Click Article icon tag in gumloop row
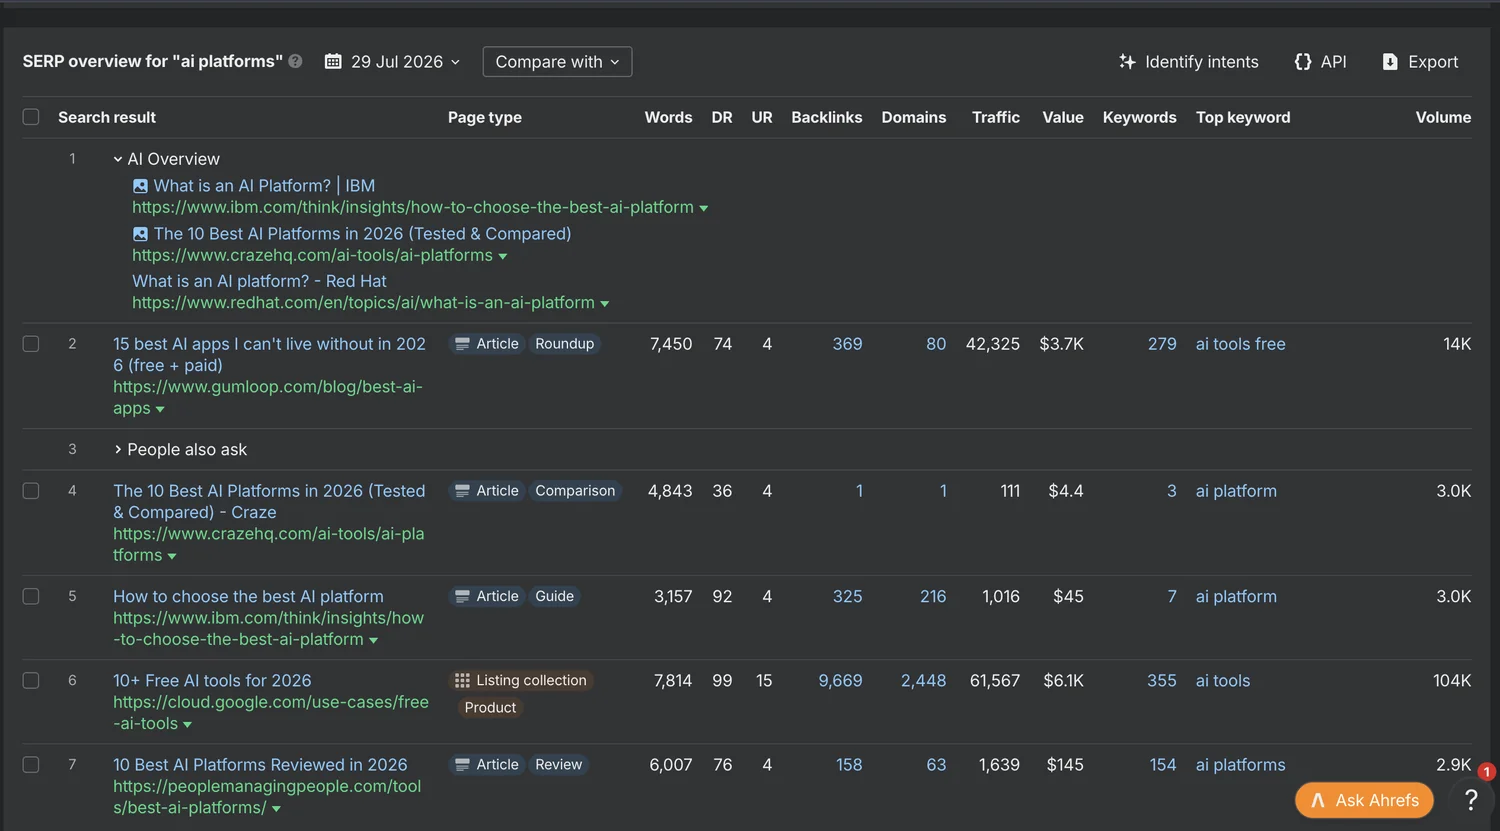This screenshot has height=831, width=1500. coord(487,344)
